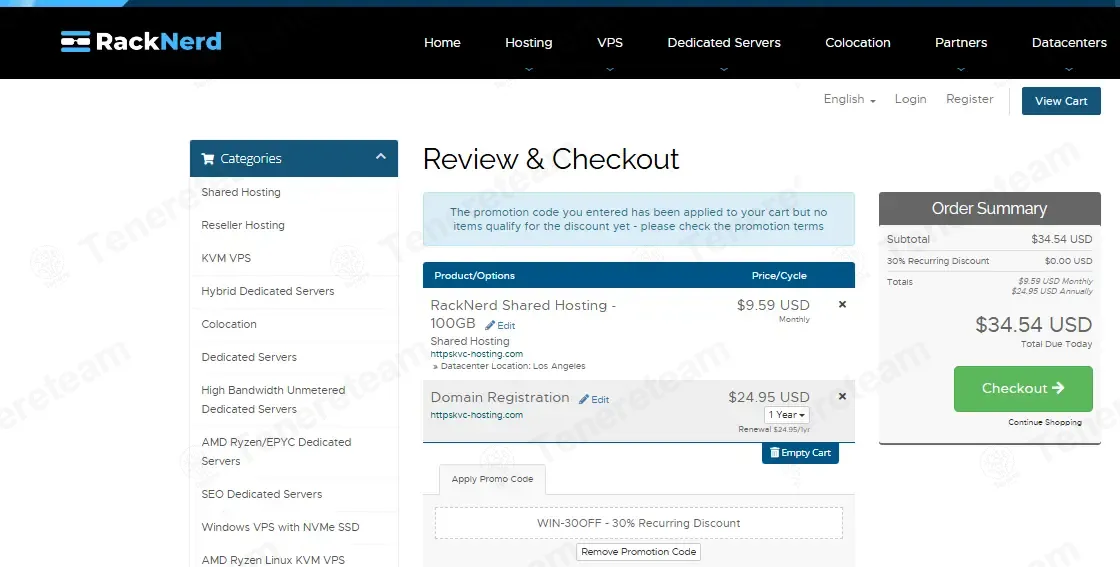Remove Domain Registration with X icon

point(842,396)
